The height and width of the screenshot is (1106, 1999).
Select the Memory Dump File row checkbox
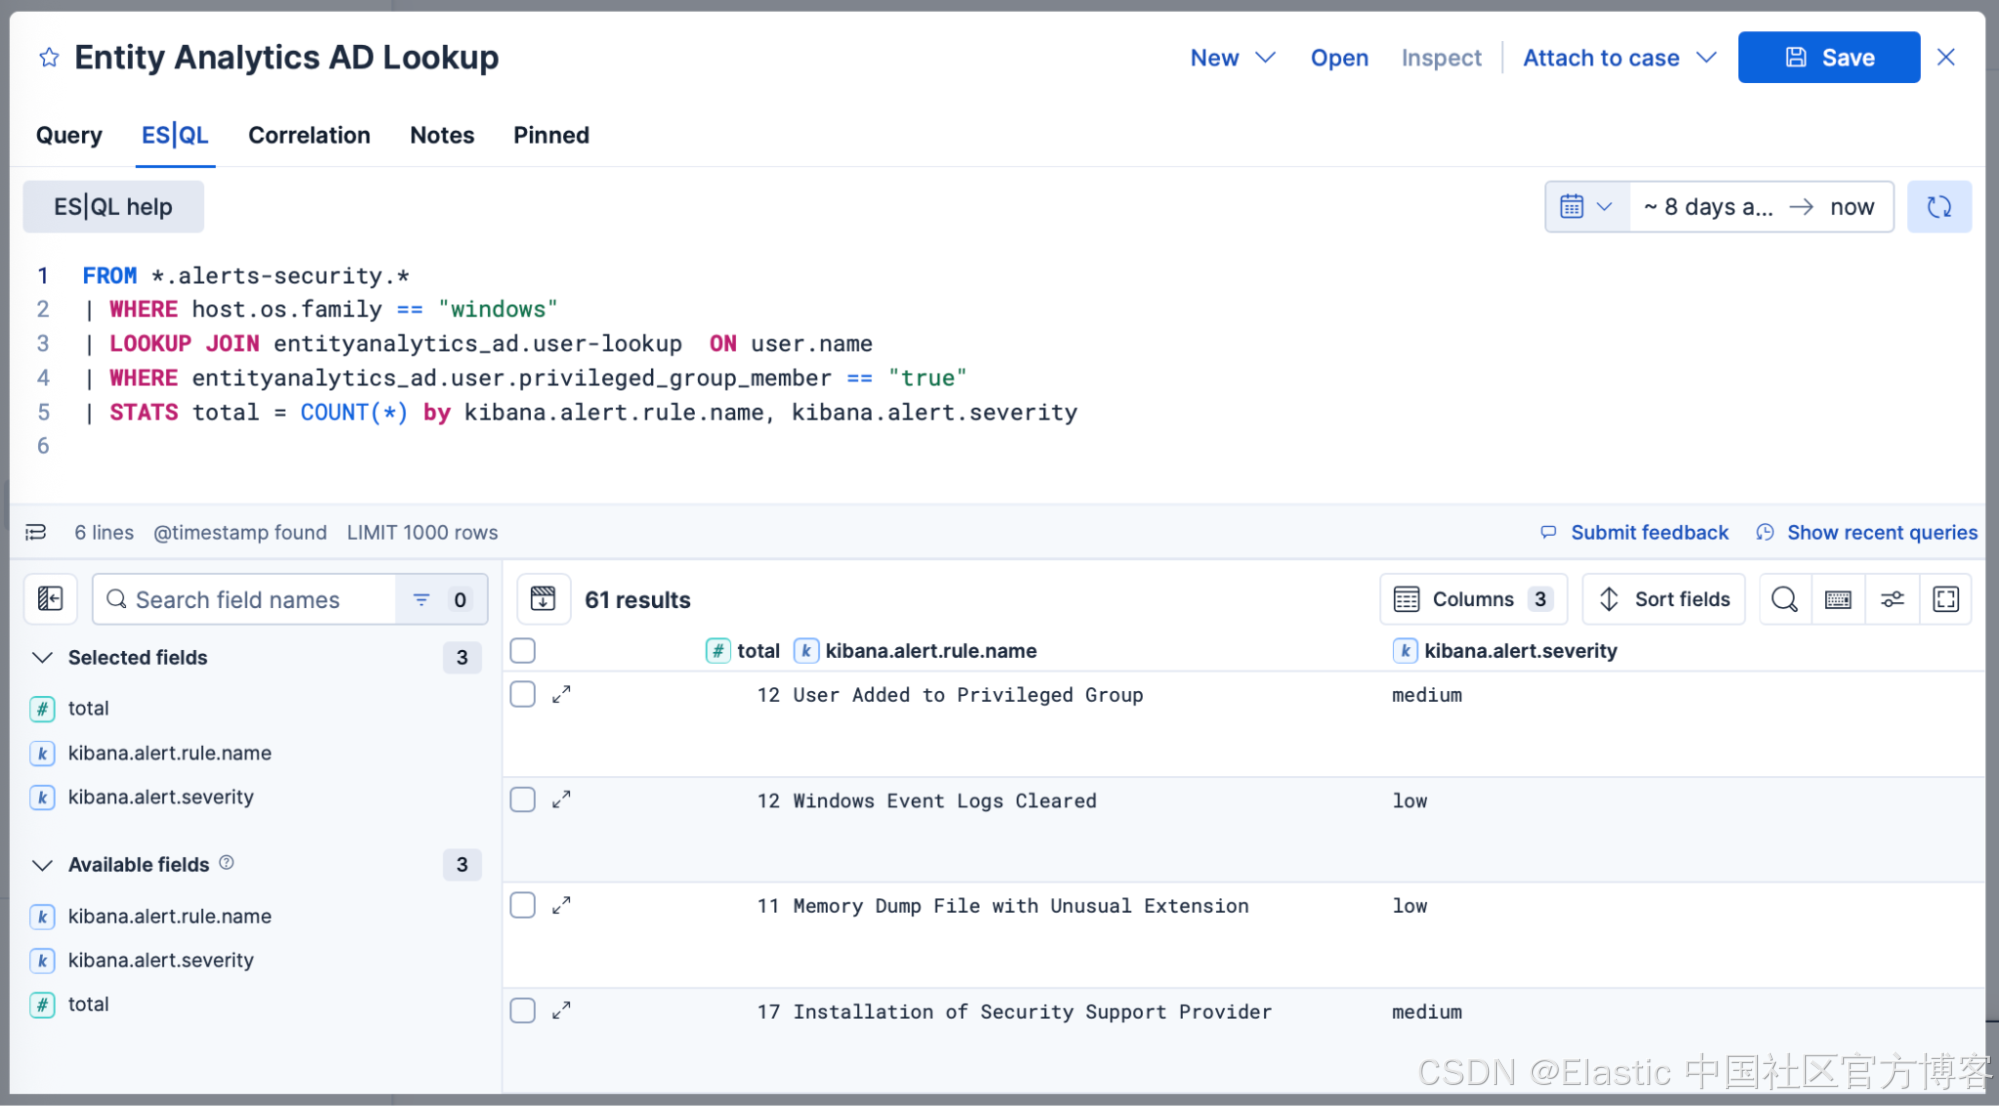click(x=523, y=905)
